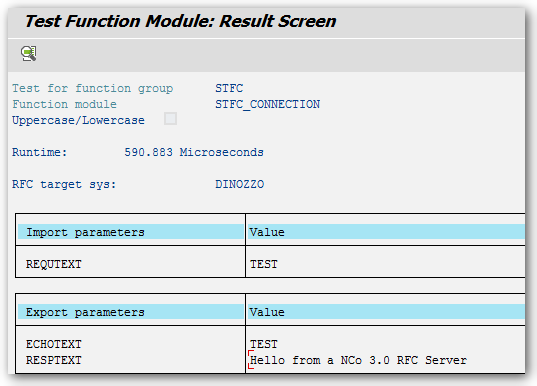537x386 pixels.
Task: Click the ECHOTEXT value TEST
Action: point(263,344)
